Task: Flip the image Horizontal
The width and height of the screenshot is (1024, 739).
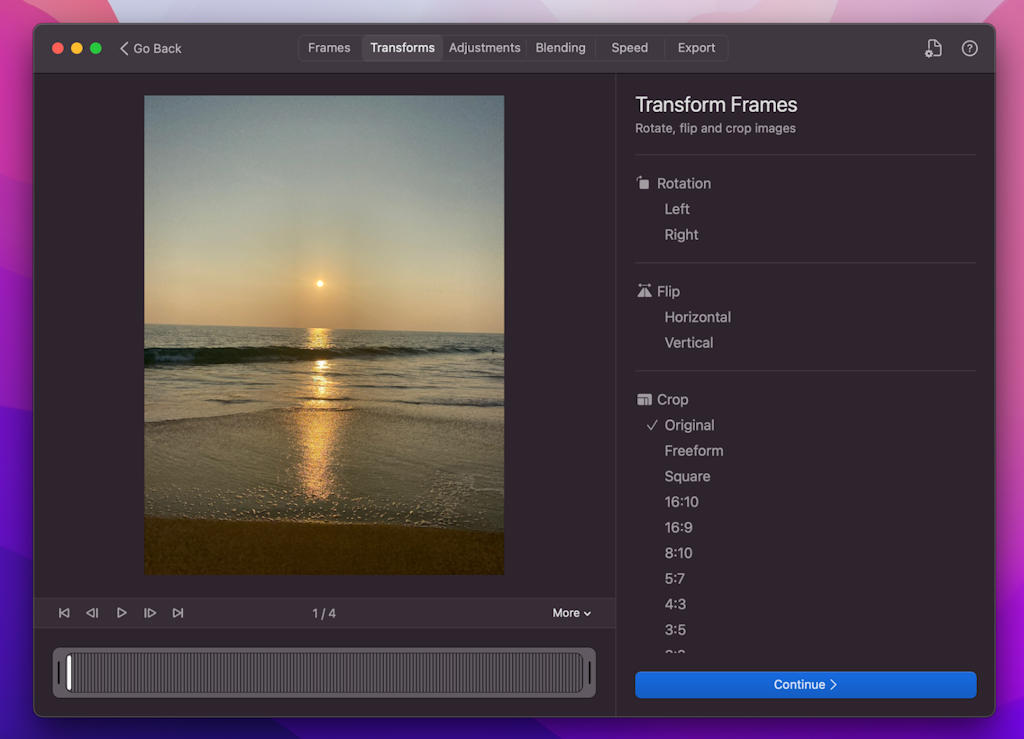Action: (697, 316)
